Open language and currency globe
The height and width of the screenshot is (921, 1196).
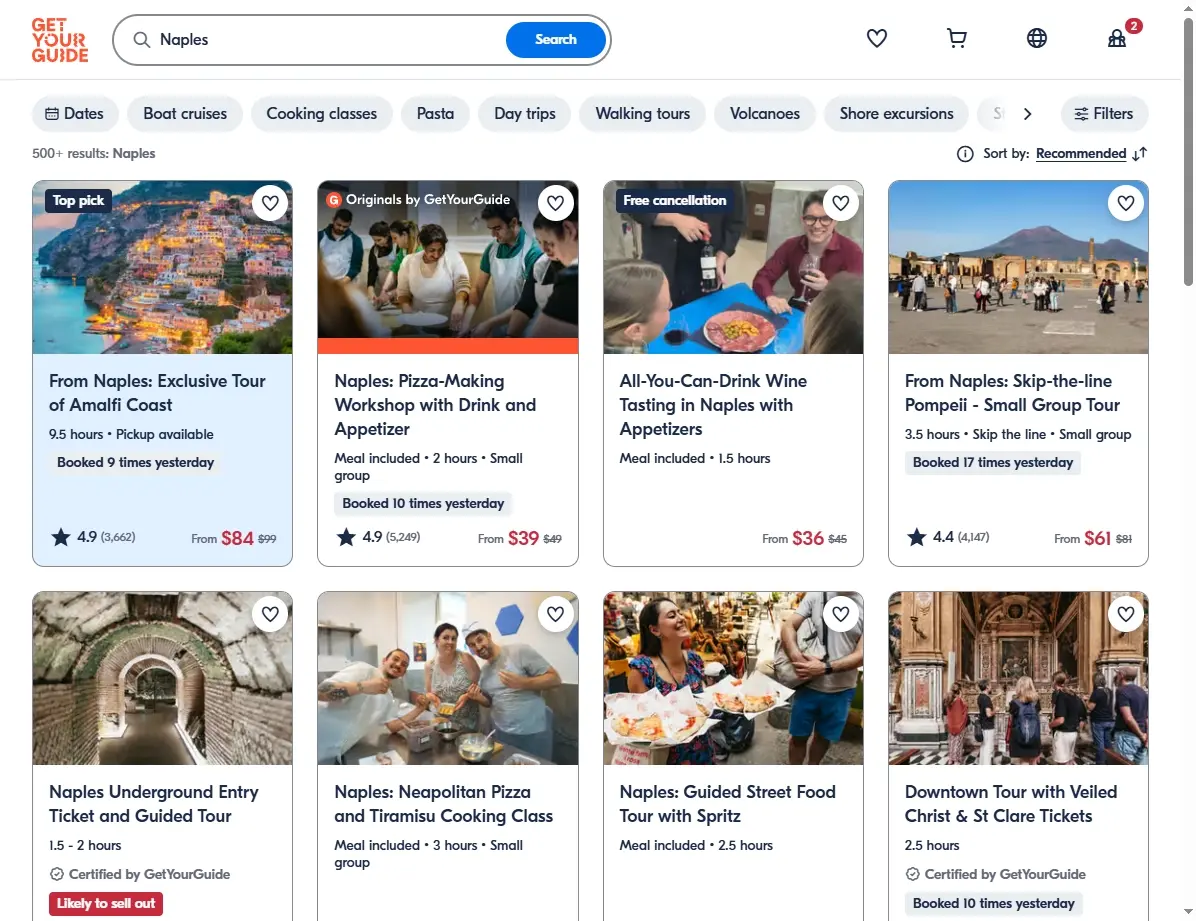1037,38
